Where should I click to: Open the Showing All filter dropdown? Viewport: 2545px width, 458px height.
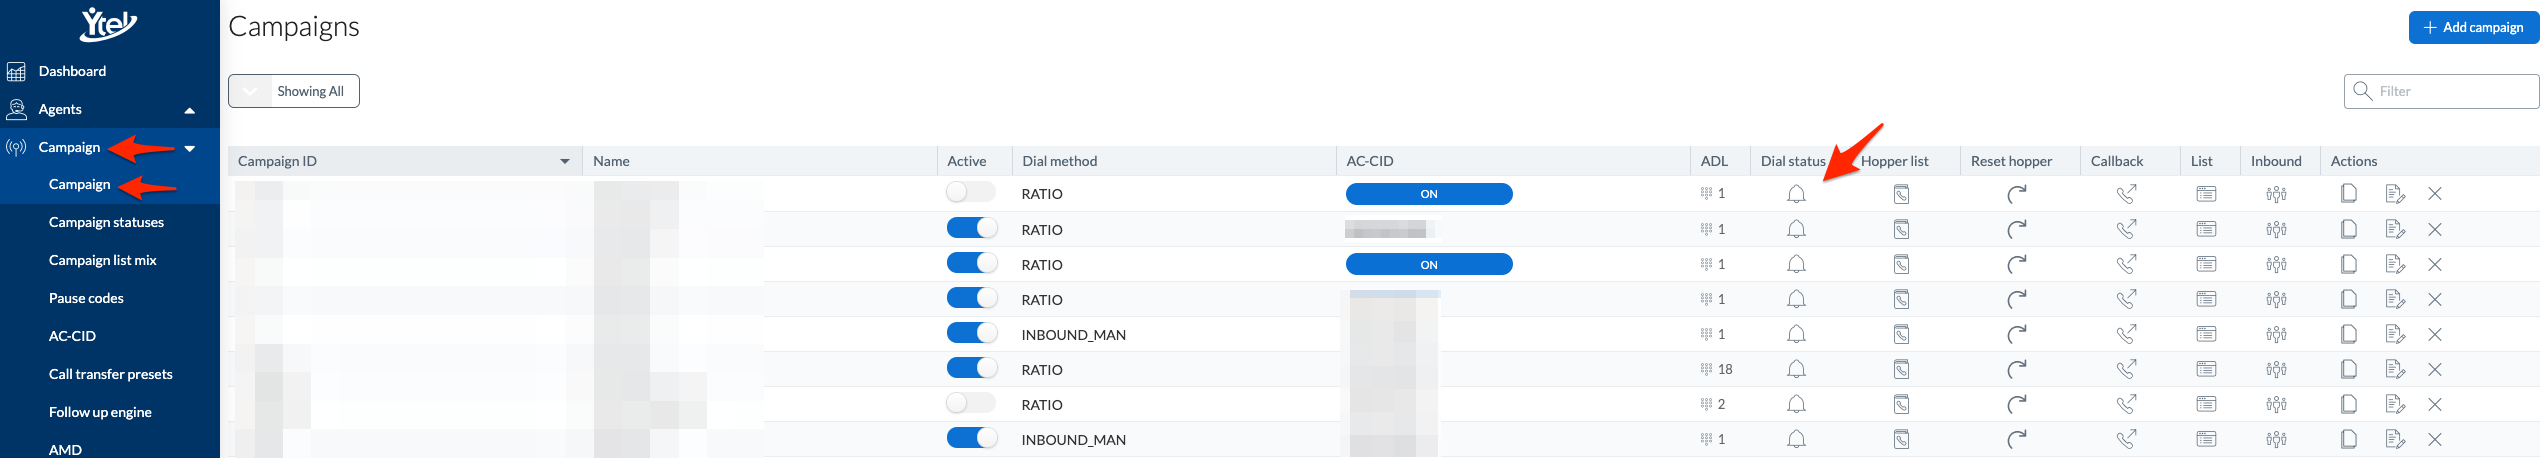click(x=294, y=91)
